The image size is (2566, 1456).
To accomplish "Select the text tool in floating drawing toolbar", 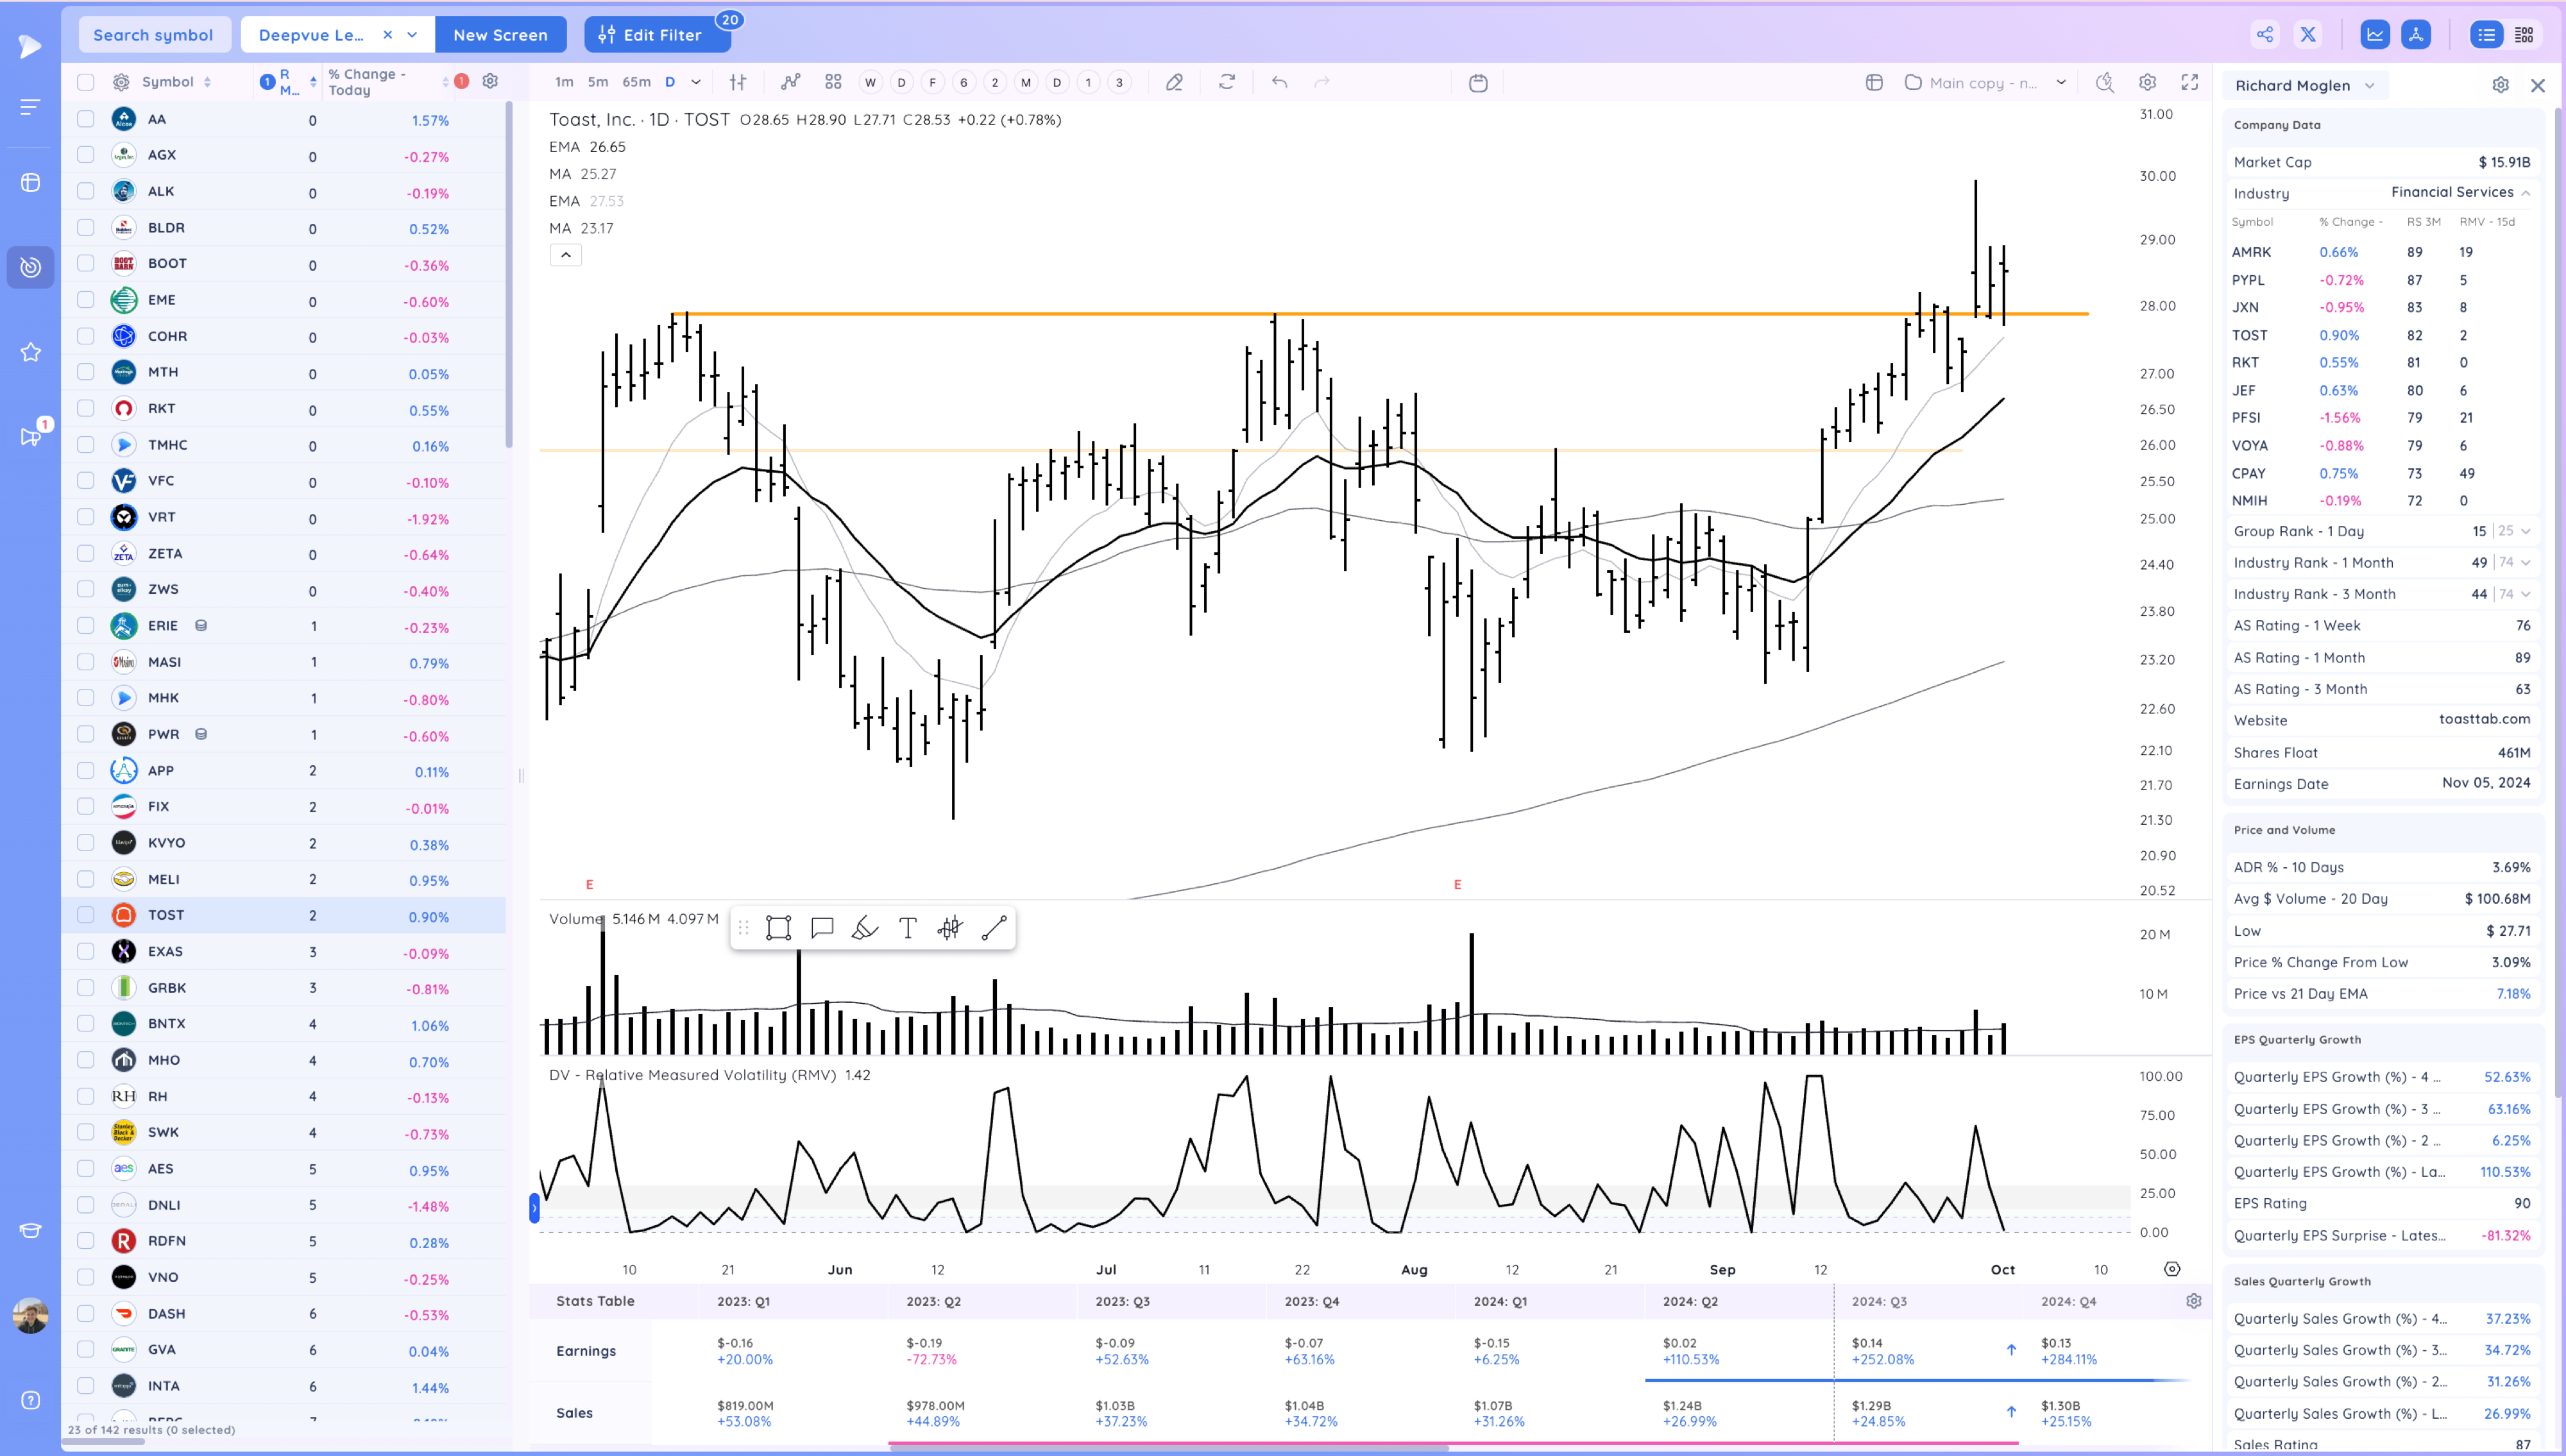I will (x=907, y=928).
